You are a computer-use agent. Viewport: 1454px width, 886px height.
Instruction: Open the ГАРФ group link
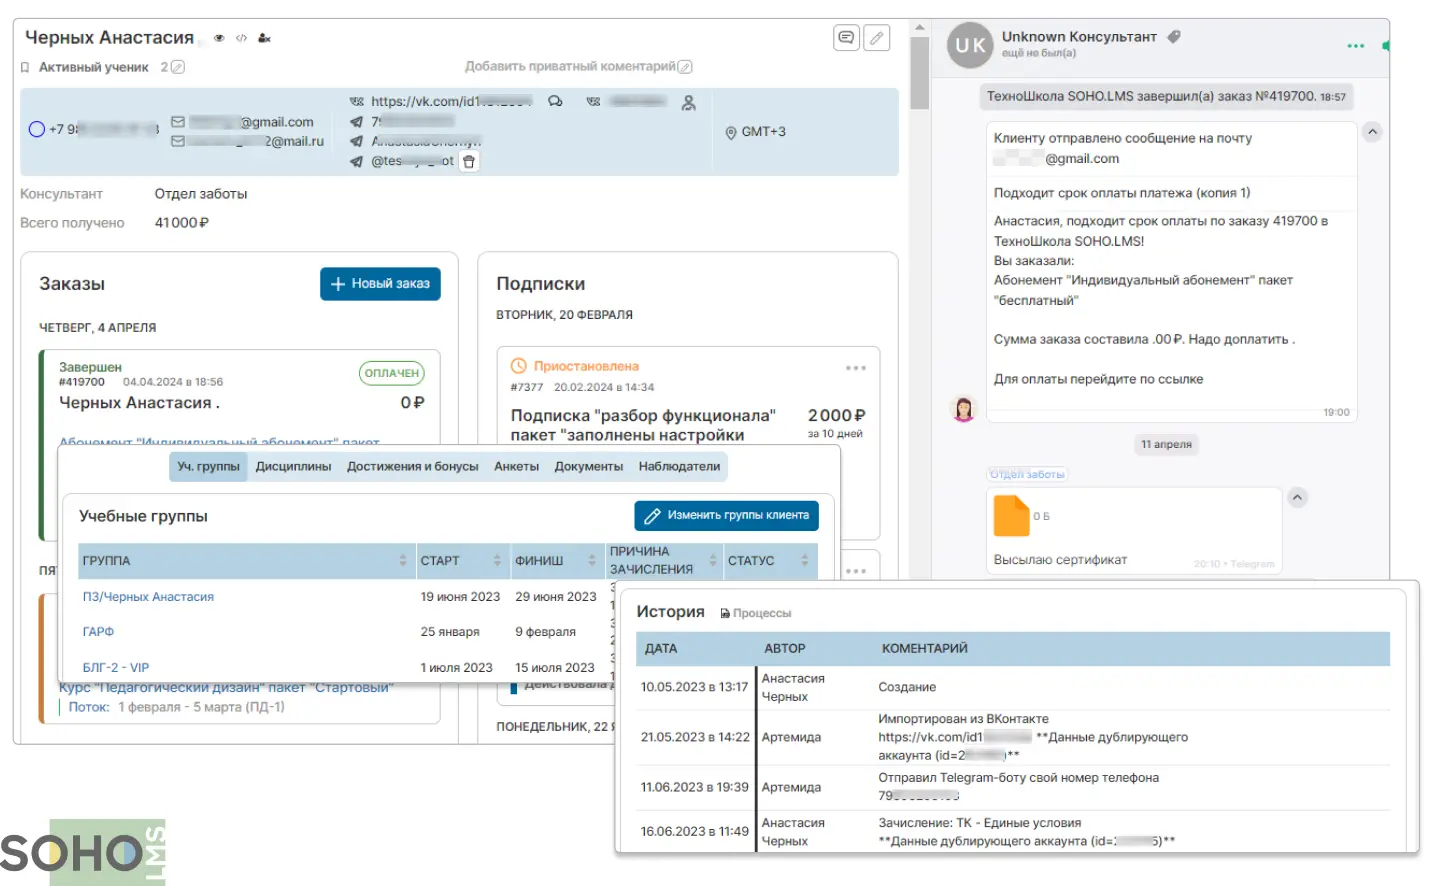[98, 632]
